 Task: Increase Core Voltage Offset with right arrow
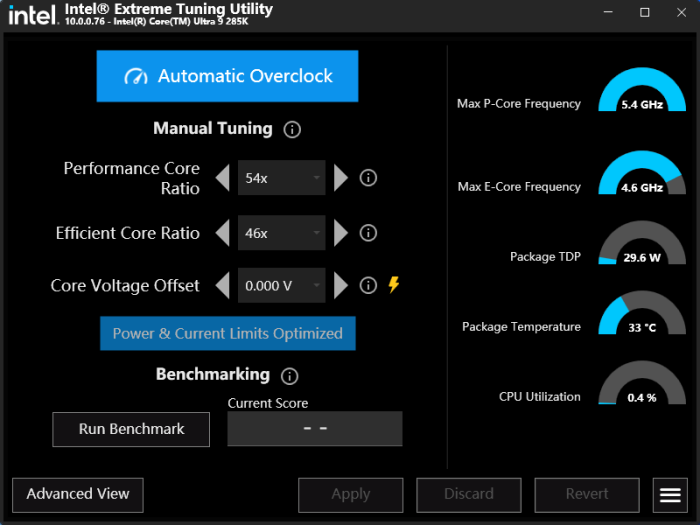(341, 286)
